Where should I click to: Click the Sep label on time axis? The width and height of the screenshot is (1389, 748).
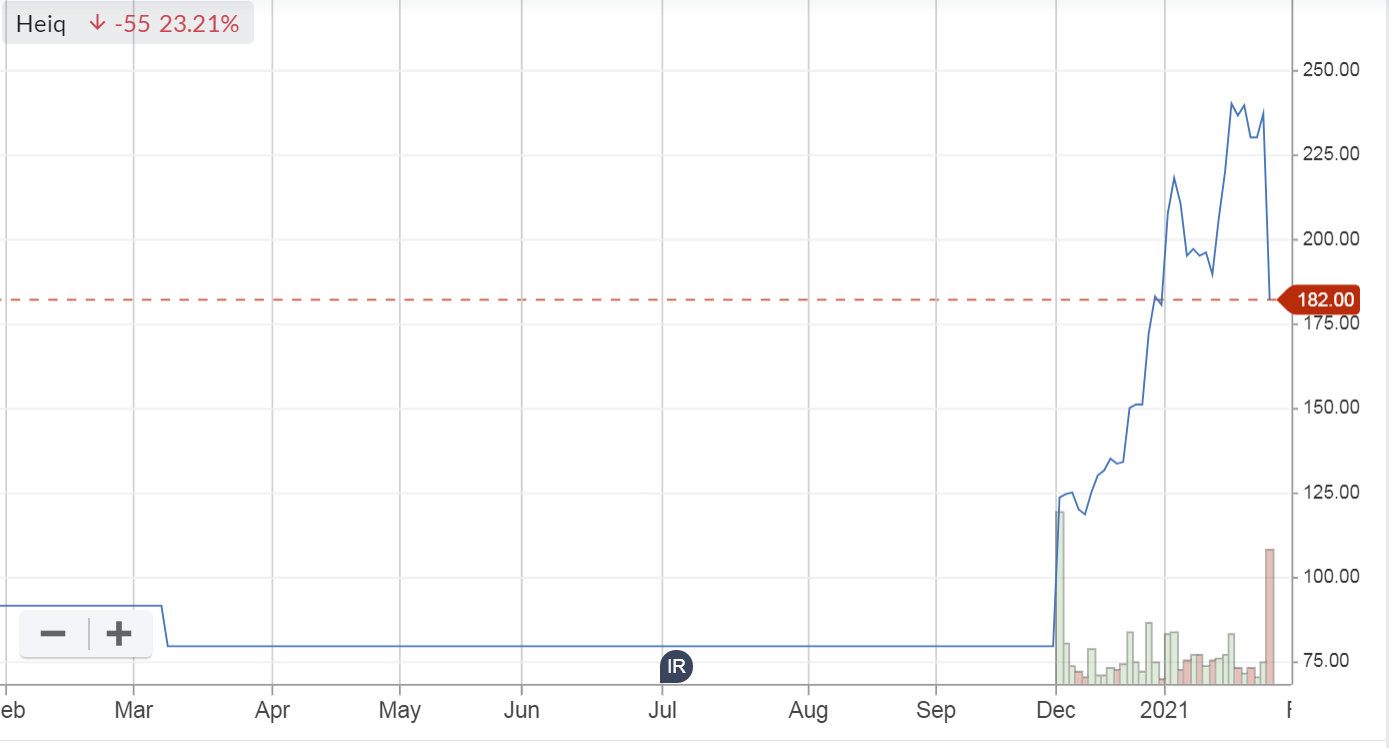coord(936,711)
